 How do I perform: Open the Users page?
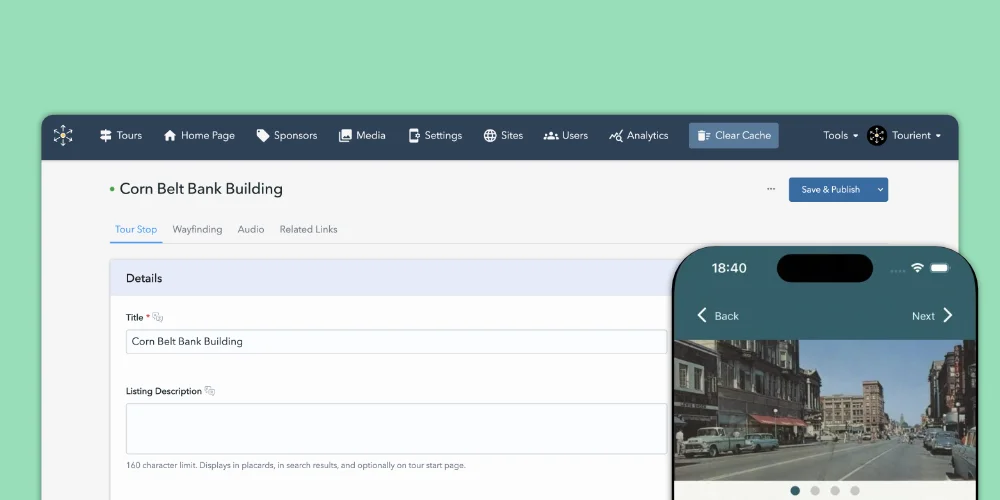click(566, 135)
